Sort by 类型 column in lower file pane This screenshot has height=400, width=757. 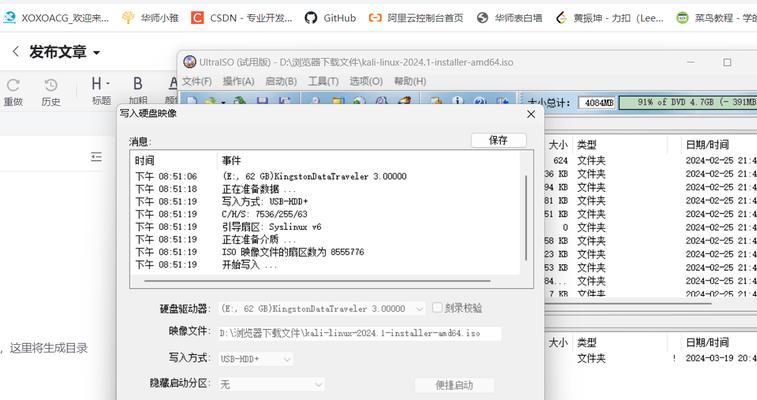point(587,343)
